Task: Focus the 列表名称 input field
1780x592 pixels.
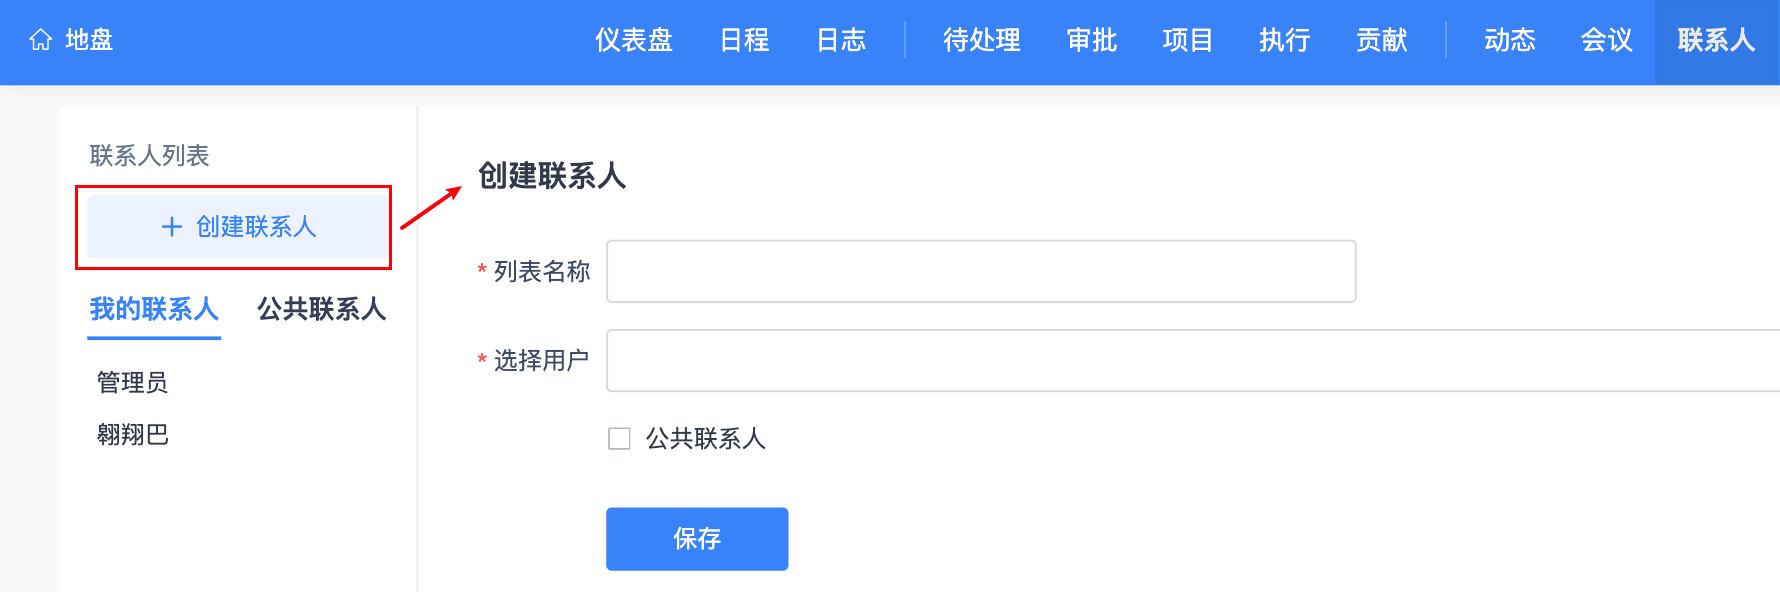Action: [980, 271]
